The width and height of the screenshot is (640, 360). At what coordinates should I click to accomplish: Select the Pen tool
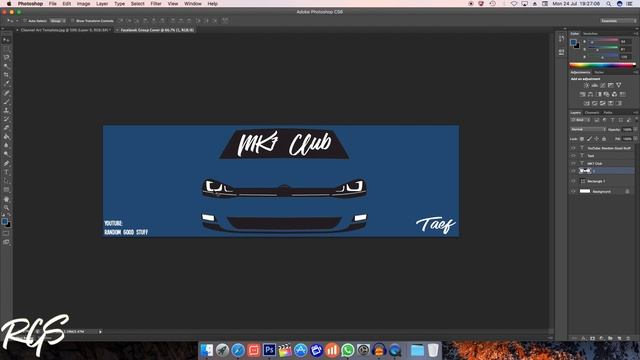6,164
